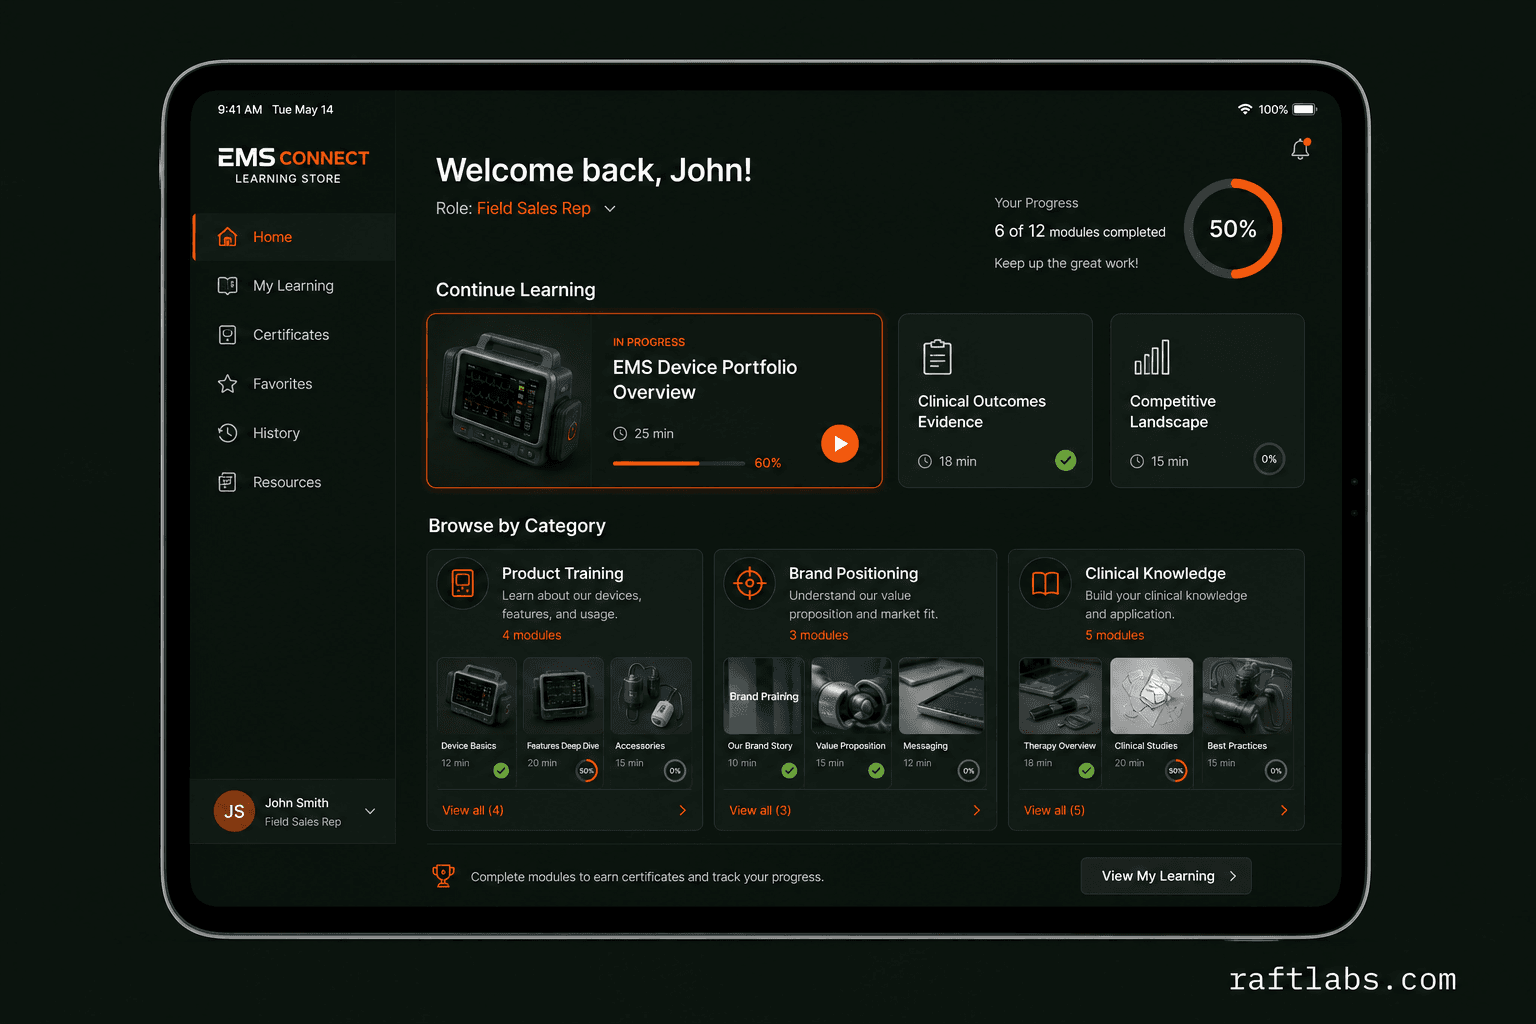The height and width of the screenshot is (1024, 1536).
Task: Open Best Practices module thumbnail
Action: (1247, 695)
